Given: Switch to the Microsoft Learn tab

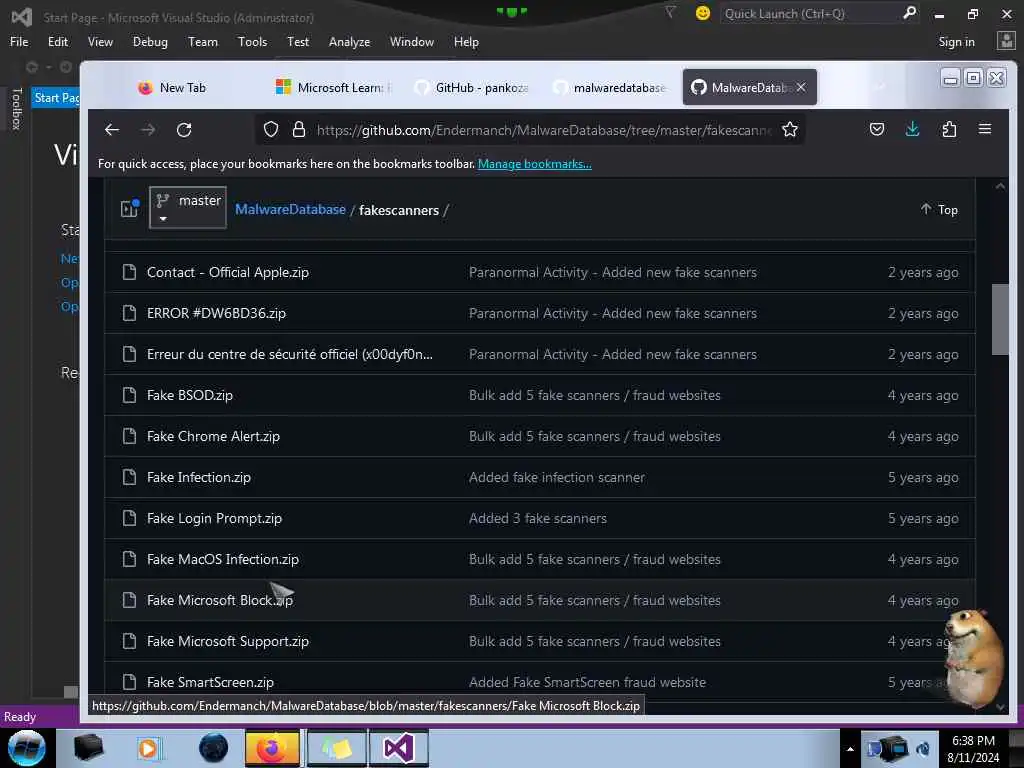Looking at the screenshot, I should click(x=334, y=88).
